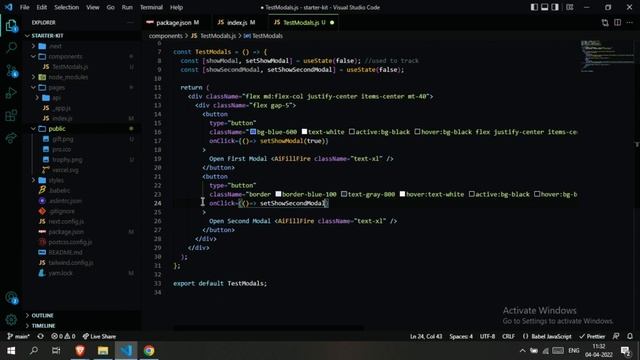This screenshot has height=360, width=640.
Task: Open the Selection menu
Action: pos(67,7)
